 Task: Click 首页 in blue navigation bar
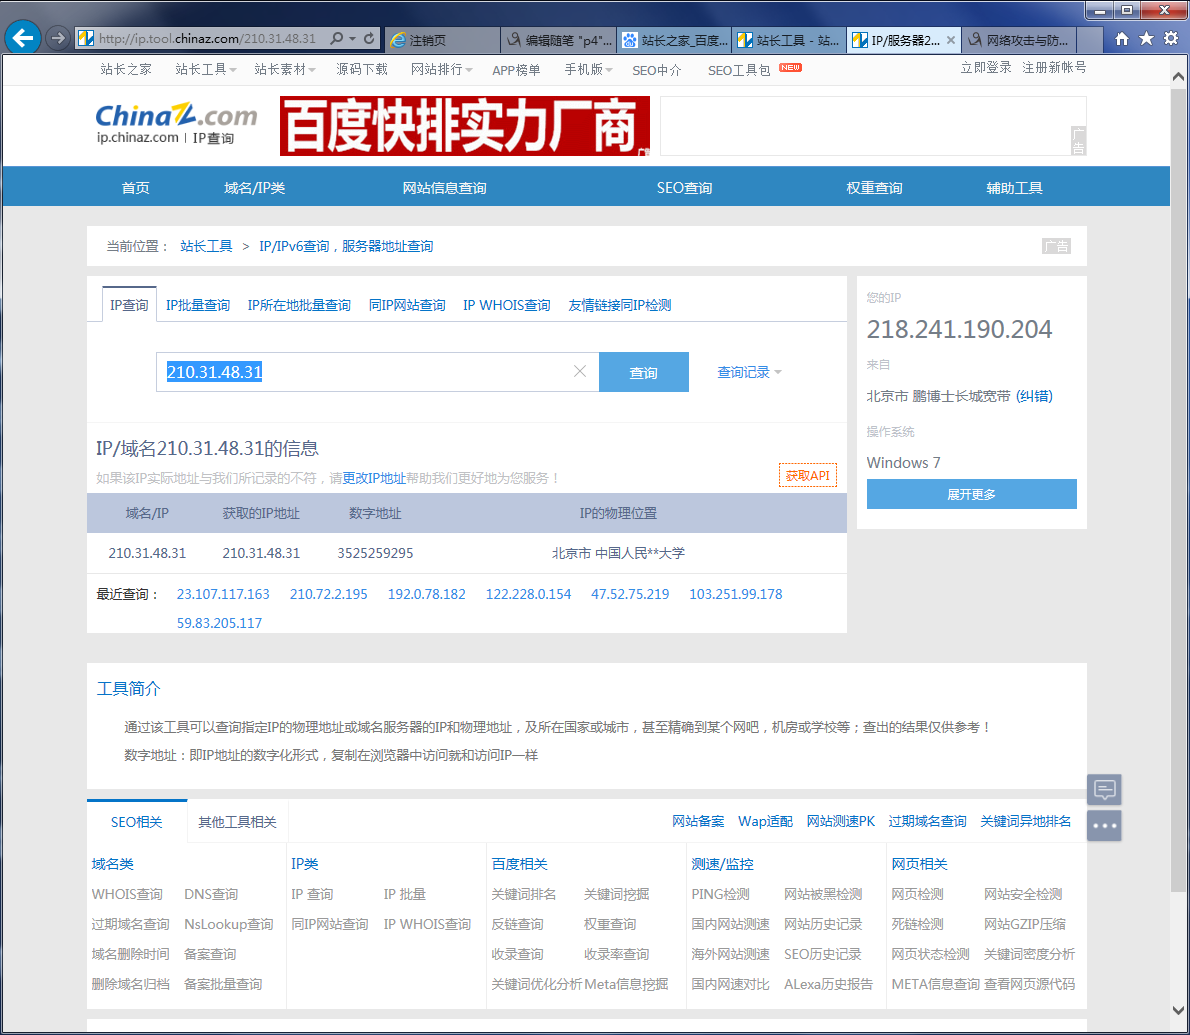pos(136,187)
